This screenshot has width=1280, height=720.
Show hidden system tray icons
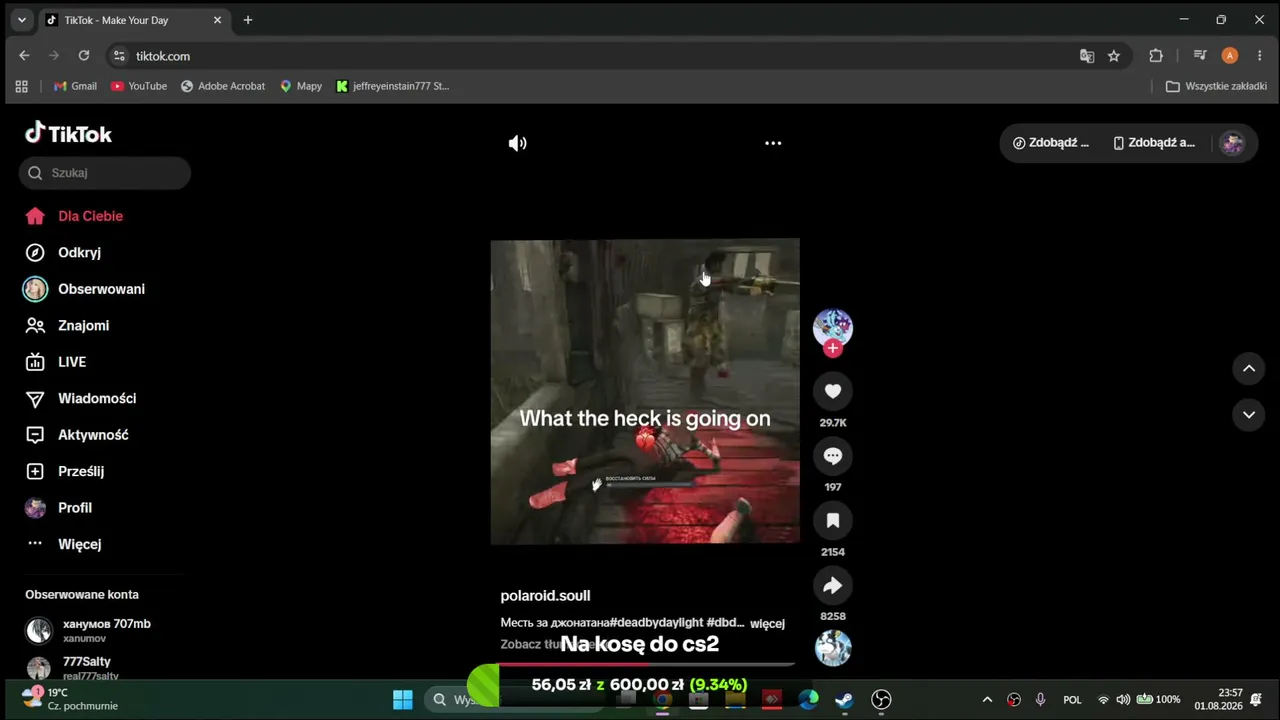(987, 699)
